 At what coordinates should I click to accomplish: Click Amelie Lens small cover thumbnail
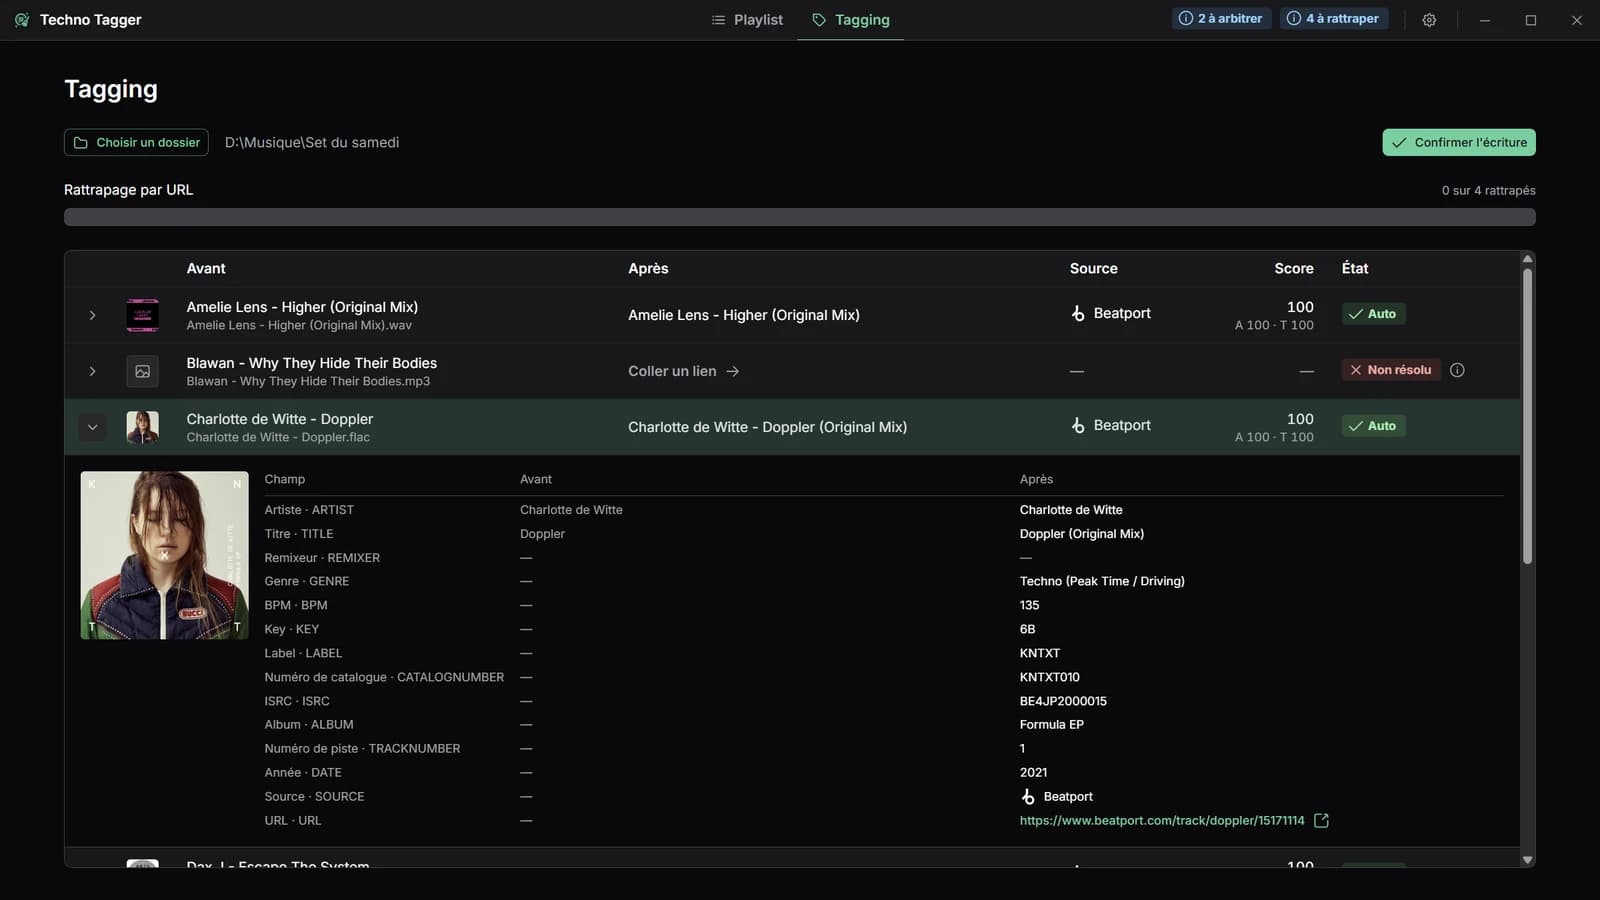[x=142, y=315]
